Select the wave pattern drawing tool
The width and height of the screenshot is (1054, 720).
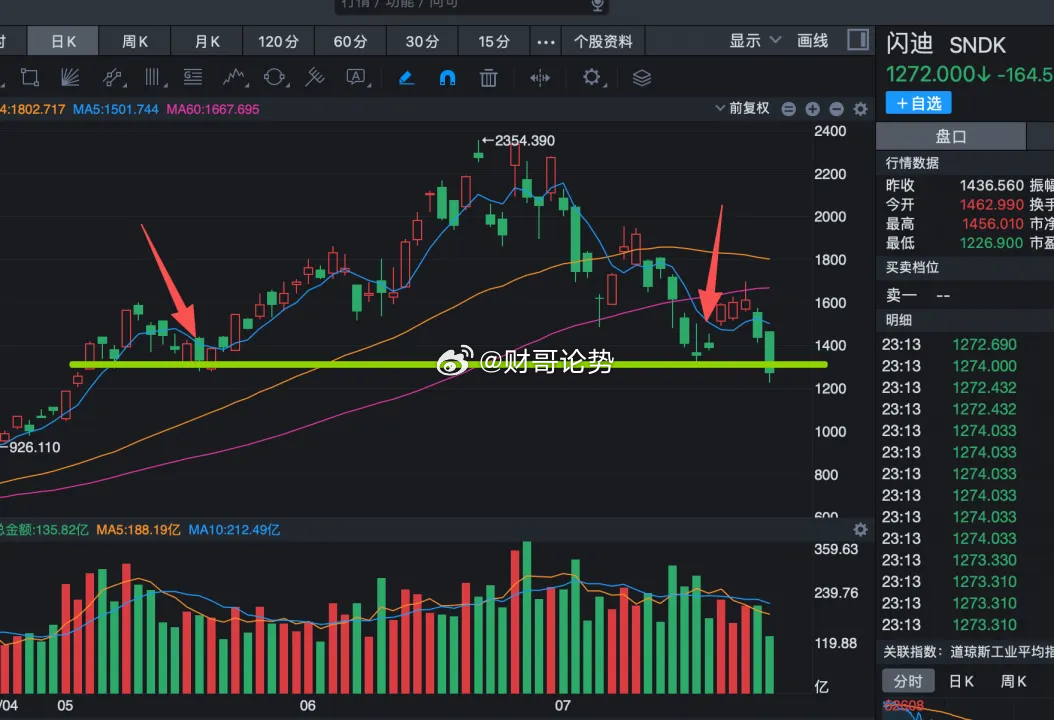(x=234, y=77)
